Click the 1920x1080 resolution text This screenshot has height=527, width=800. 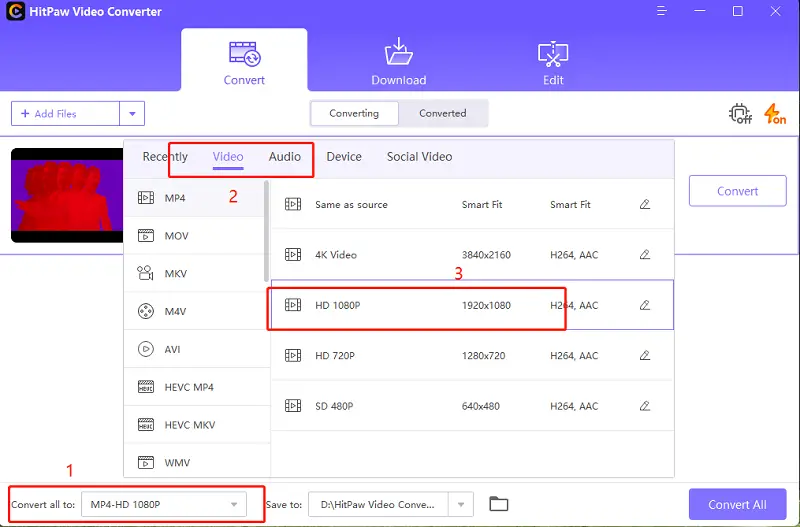[486, 305]
